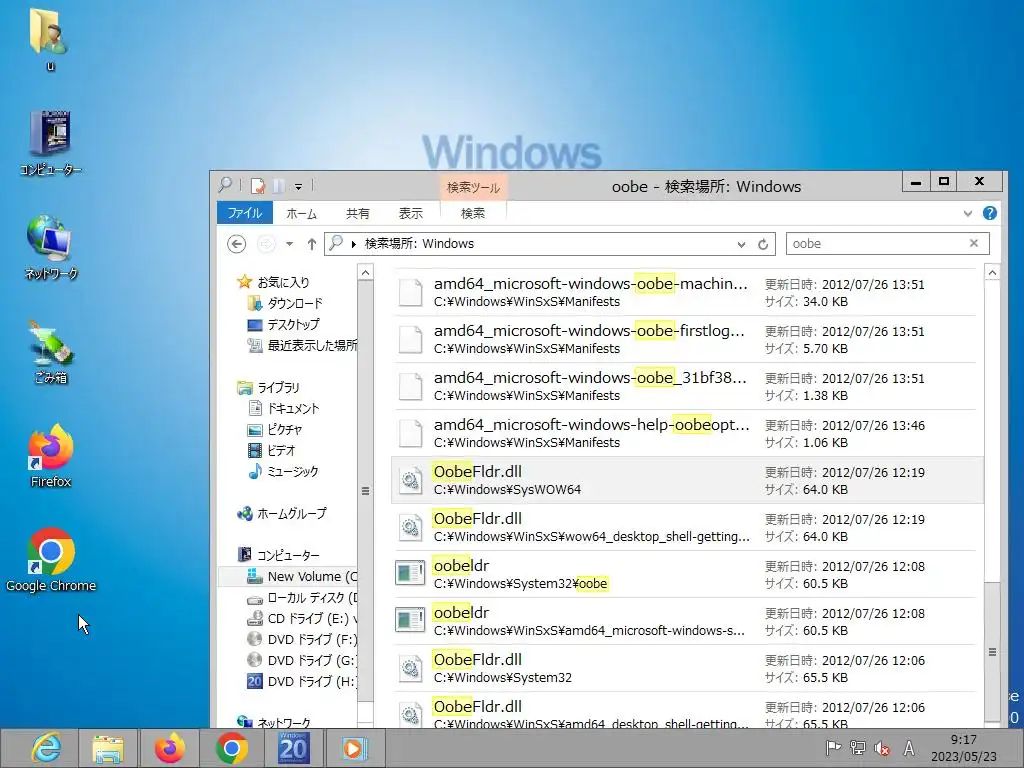Open address bar history dropdown

(x=741, y=244)
